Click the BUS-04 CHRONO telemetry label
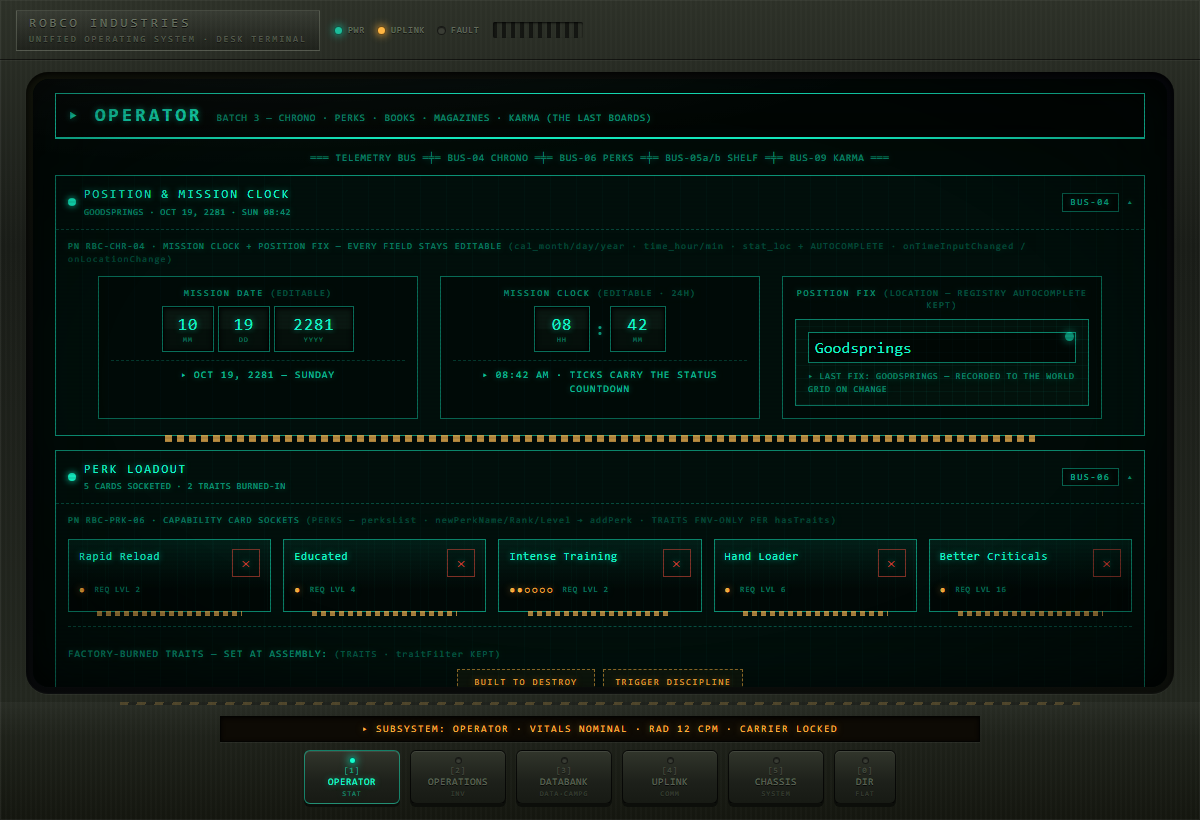The image size is (1200, 820). point(488,158)
